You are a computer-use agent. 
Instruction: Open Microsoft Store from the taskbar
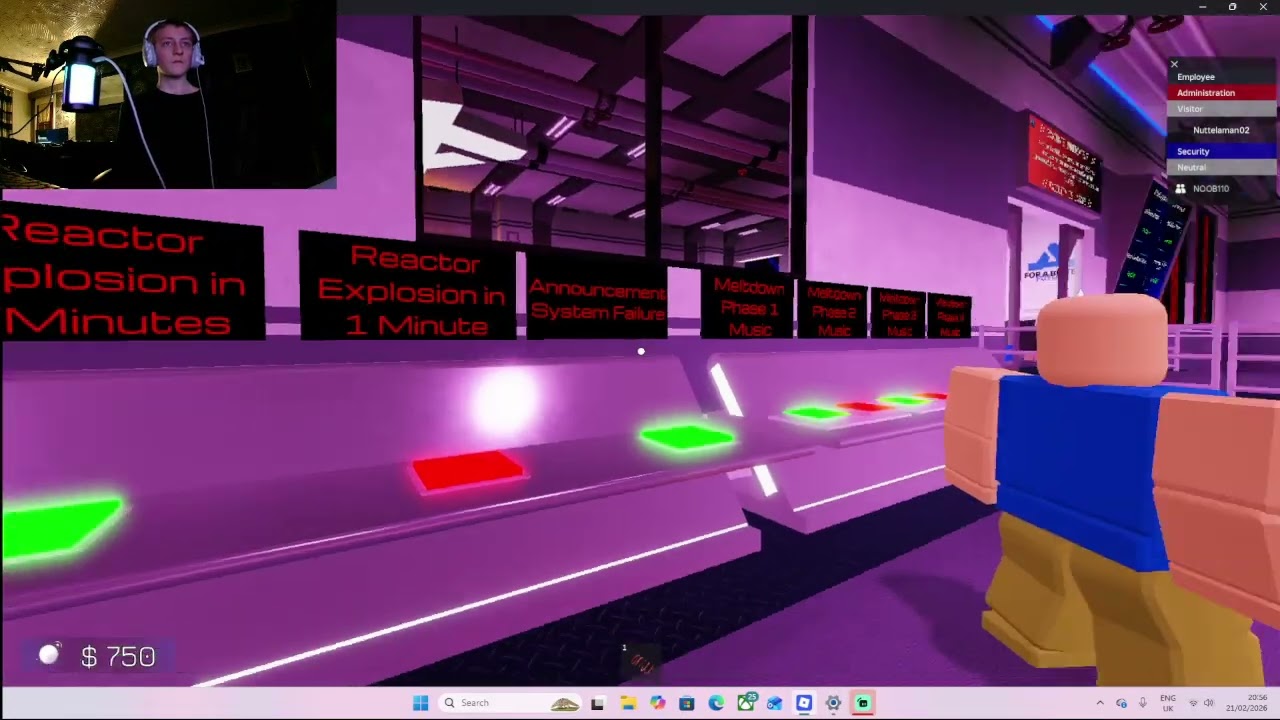(x=687, y=703)
